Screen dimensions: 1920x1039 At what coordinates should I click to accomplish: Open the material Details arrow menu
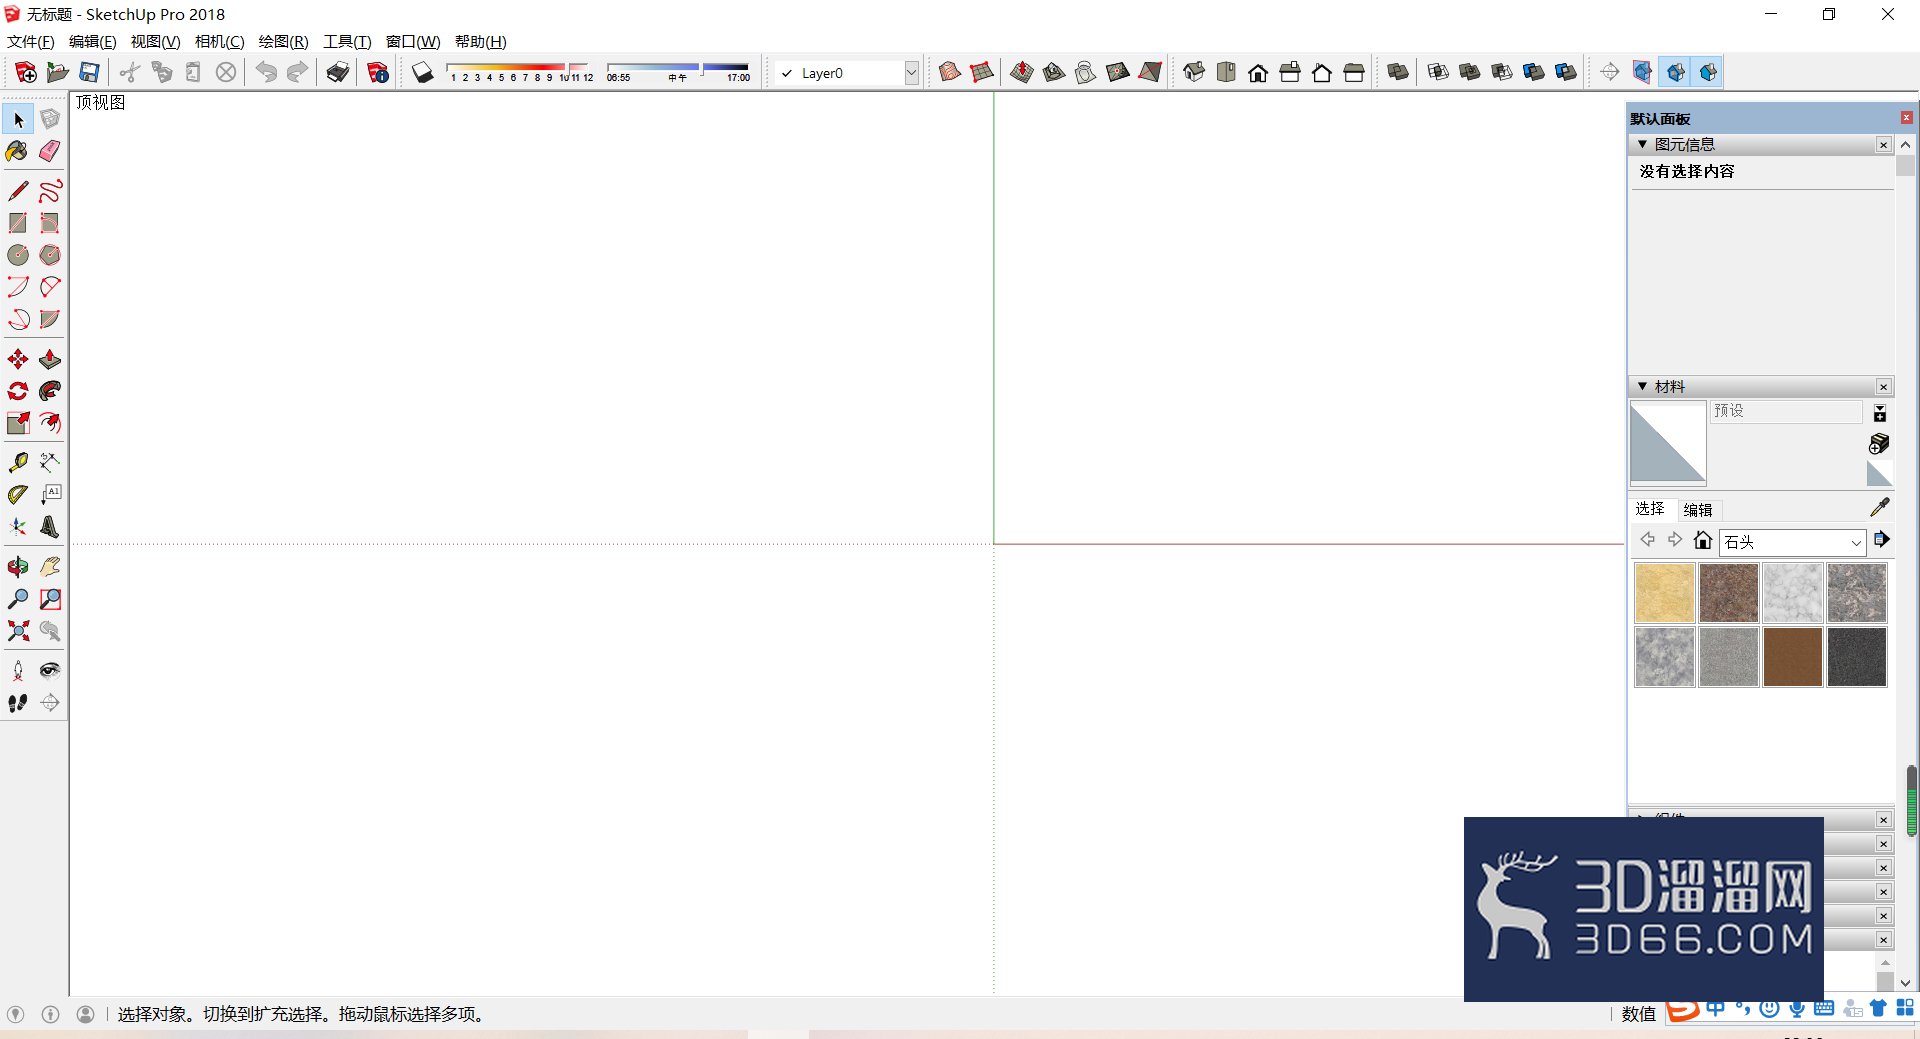1881,540
